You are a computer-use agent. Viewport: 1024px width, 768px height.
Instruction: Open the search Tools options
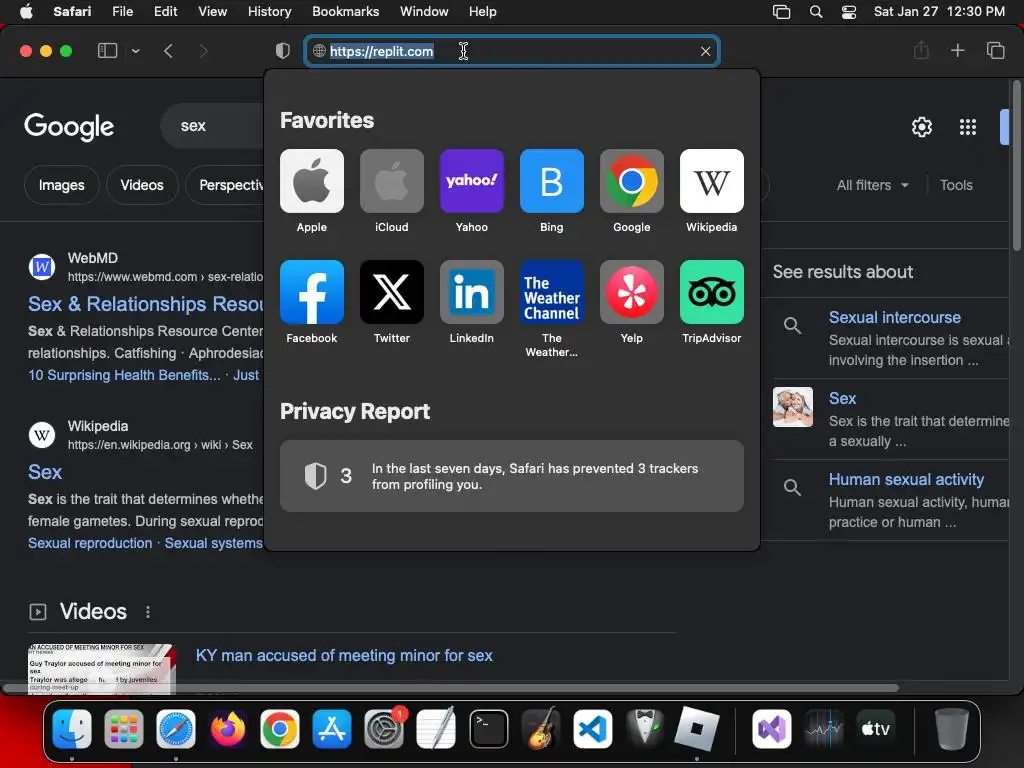pyautogui.click(x=956, y=185)
